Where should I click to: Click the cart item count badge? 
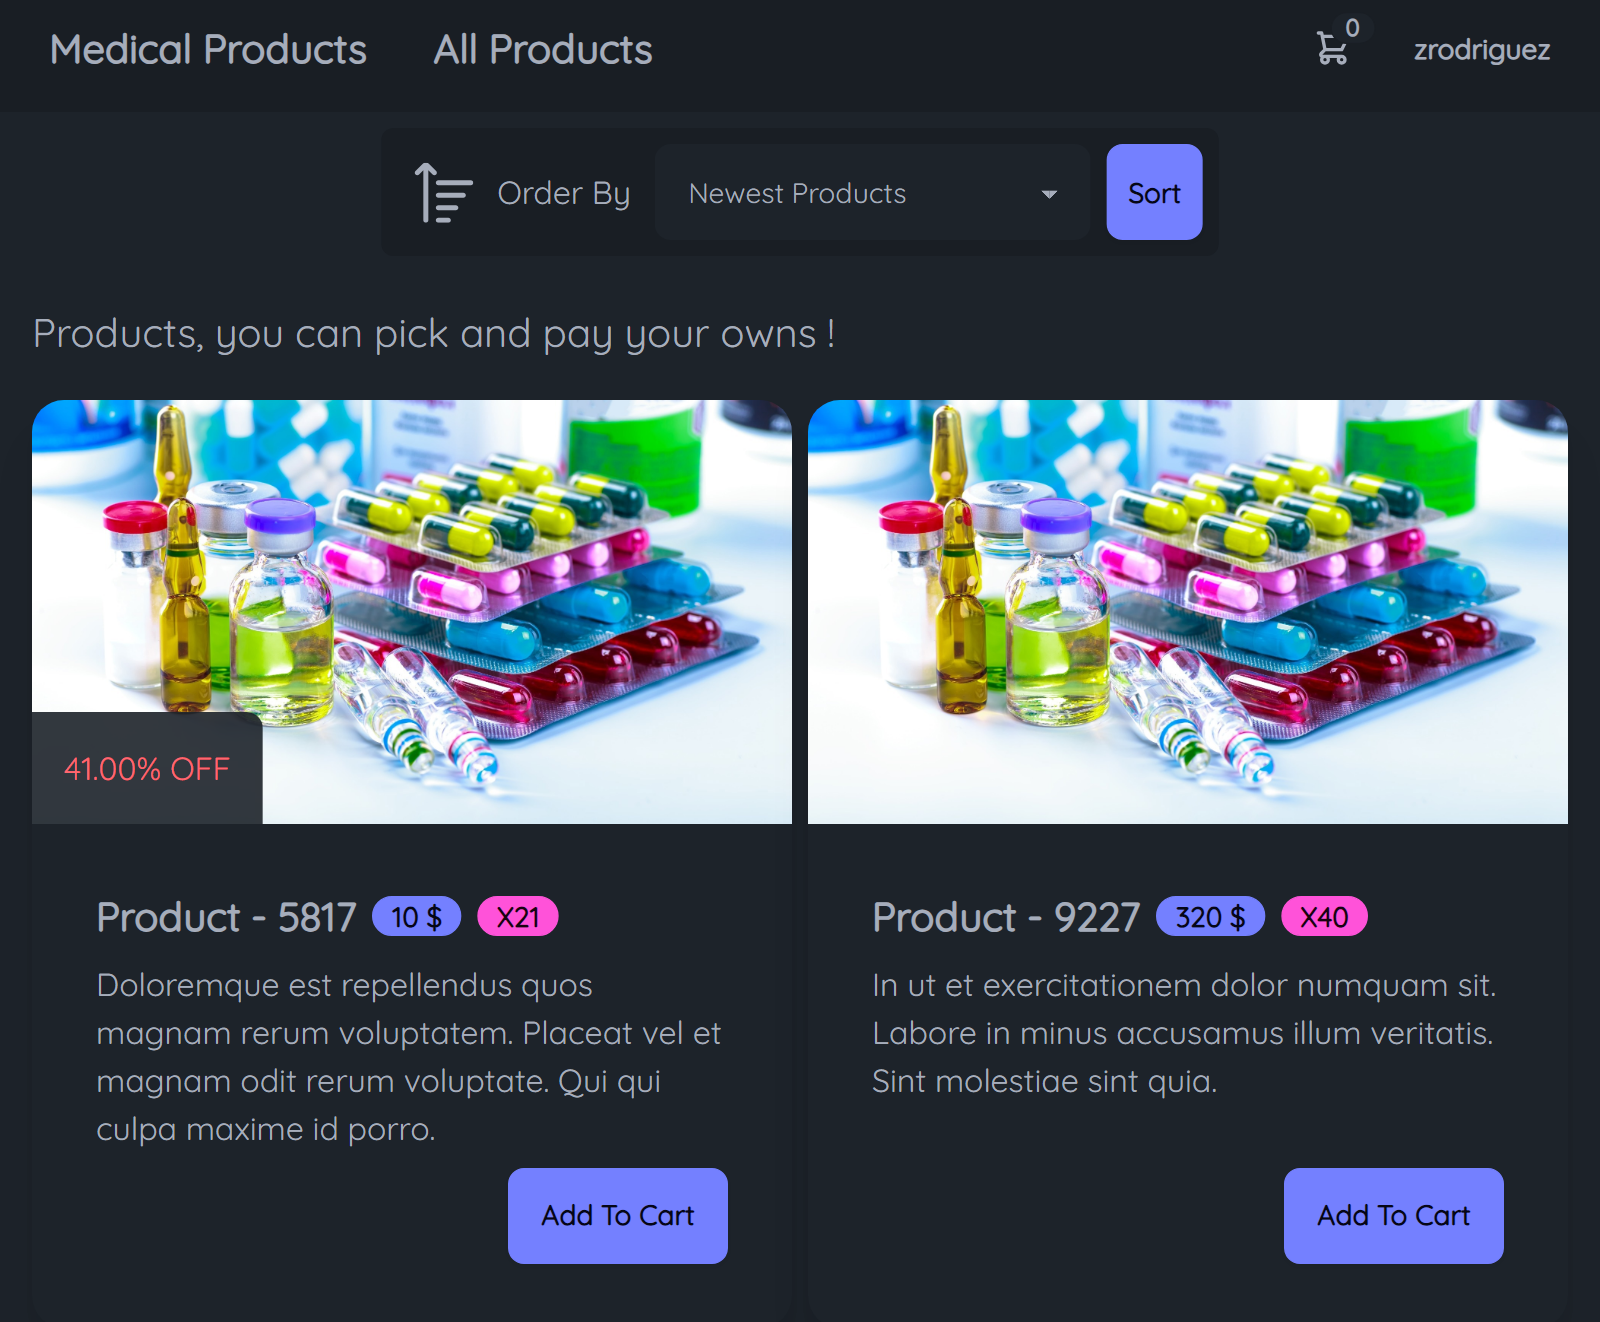point(1352,29)
